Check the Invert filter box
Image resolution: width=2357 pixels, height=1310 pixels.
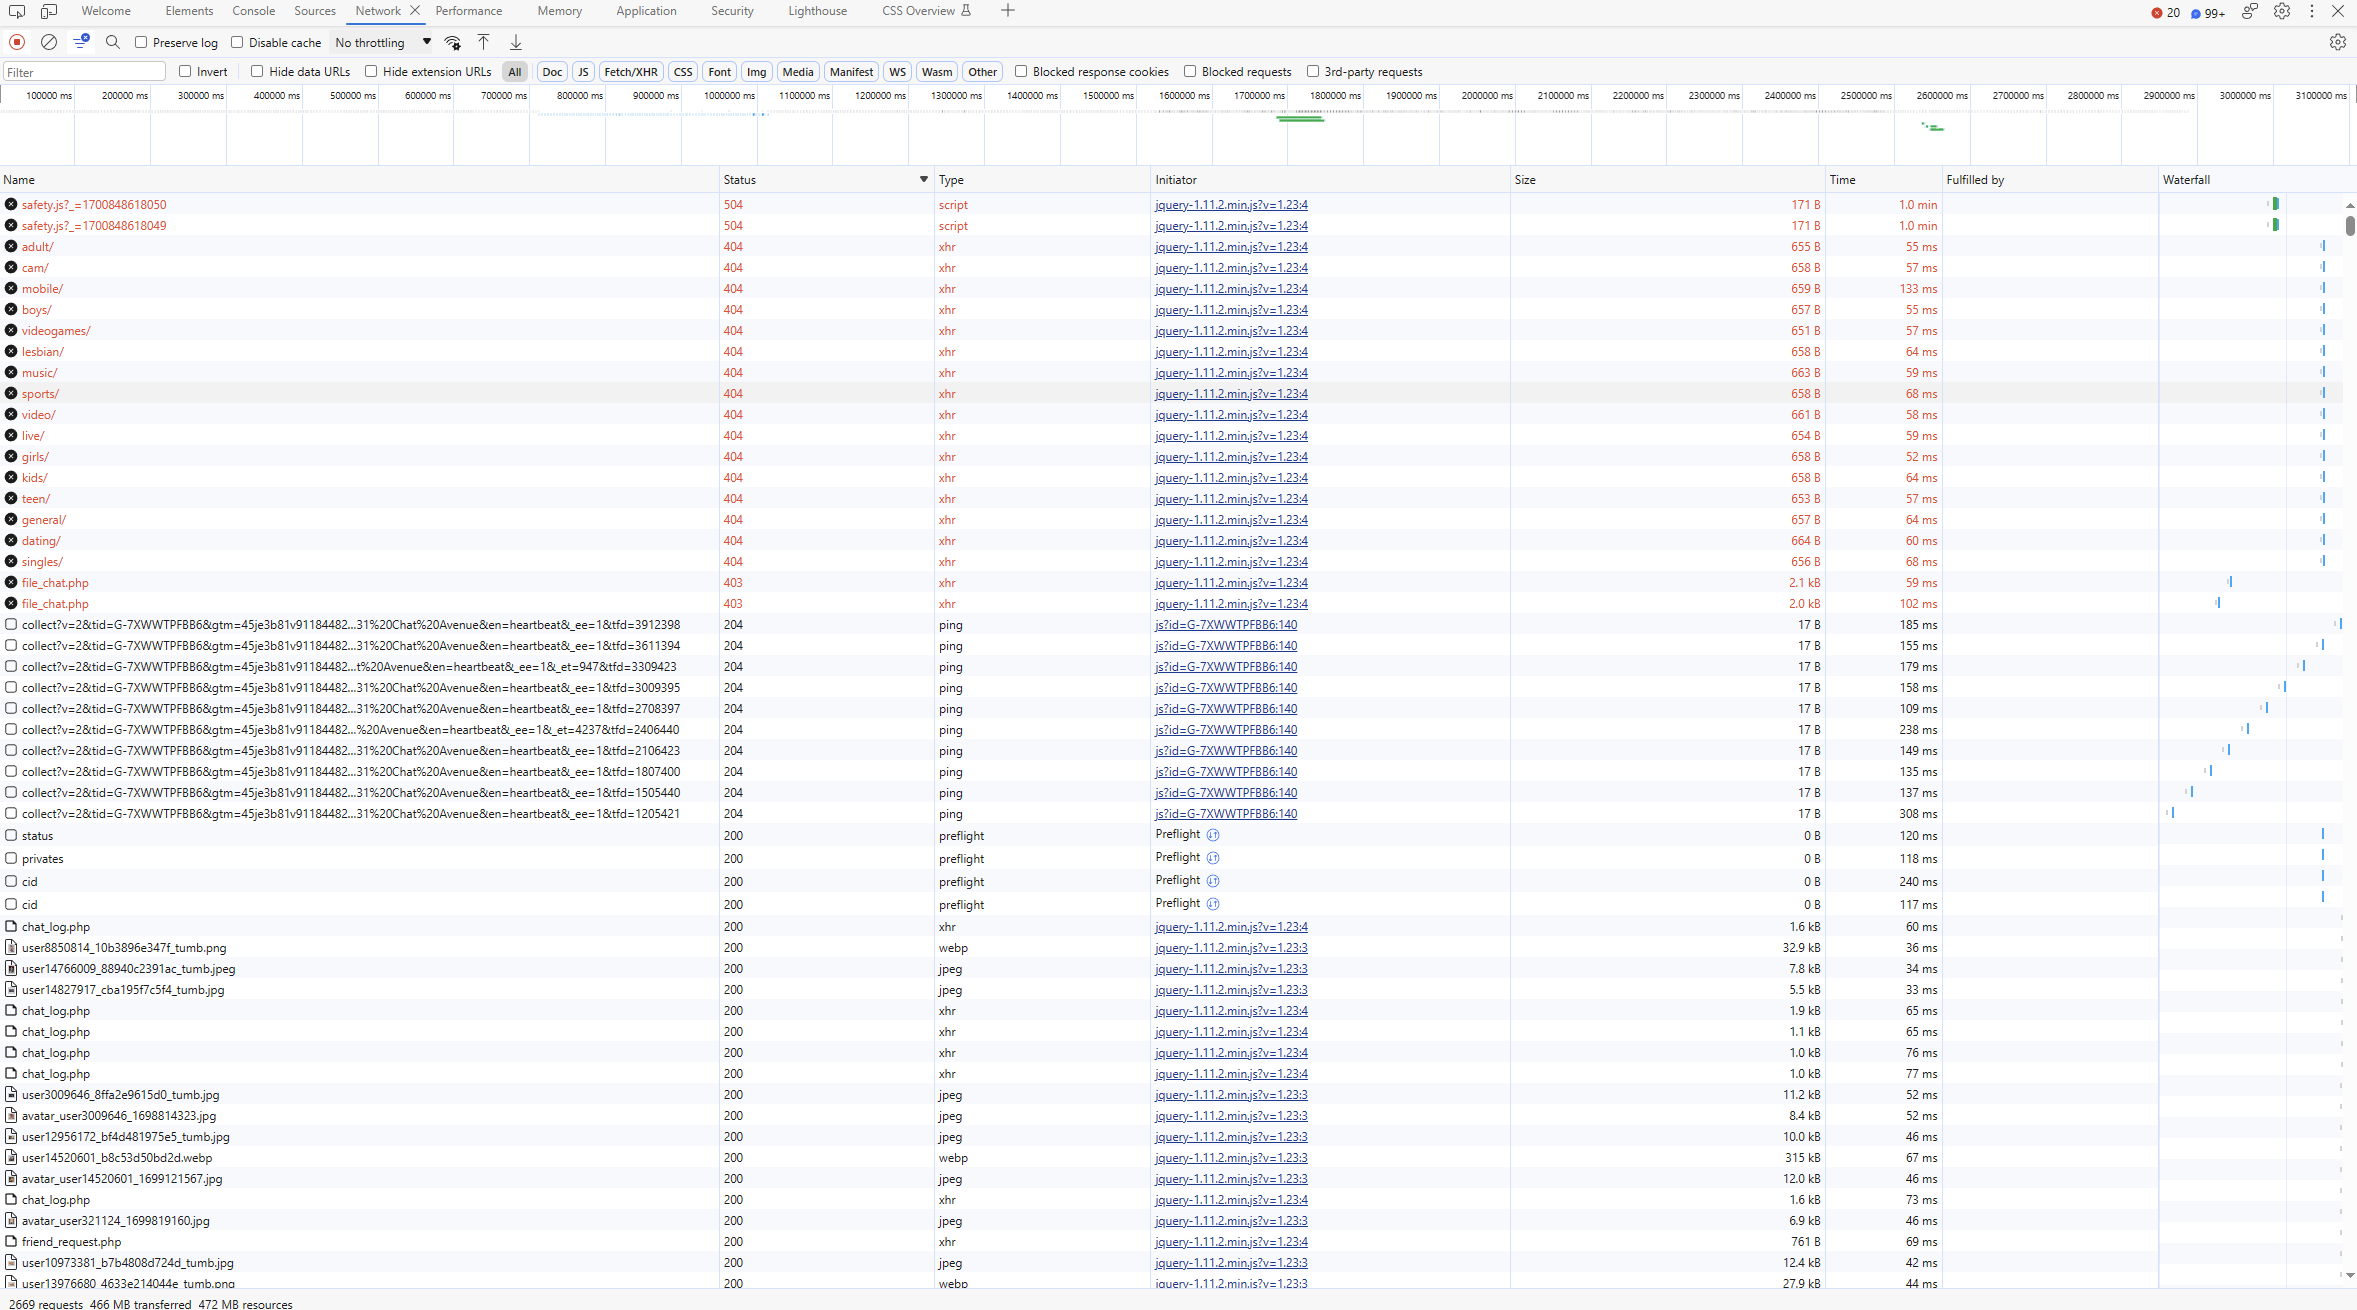(x=185, y=71)
